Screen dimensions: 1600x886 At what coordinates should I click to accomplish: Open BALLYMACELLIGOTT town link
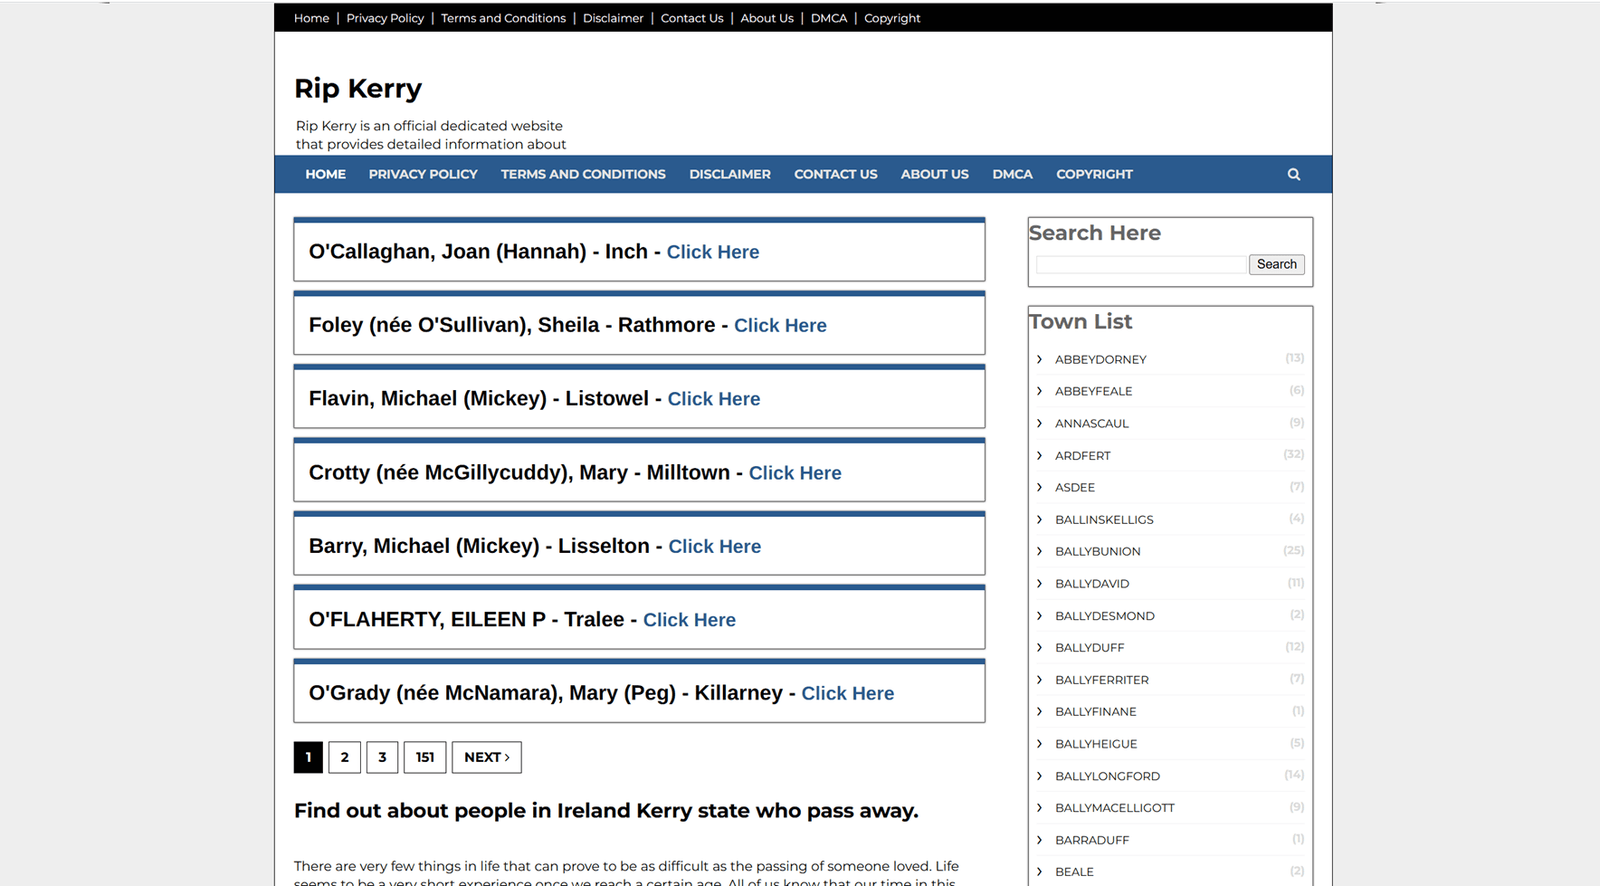pos(1114,807)
